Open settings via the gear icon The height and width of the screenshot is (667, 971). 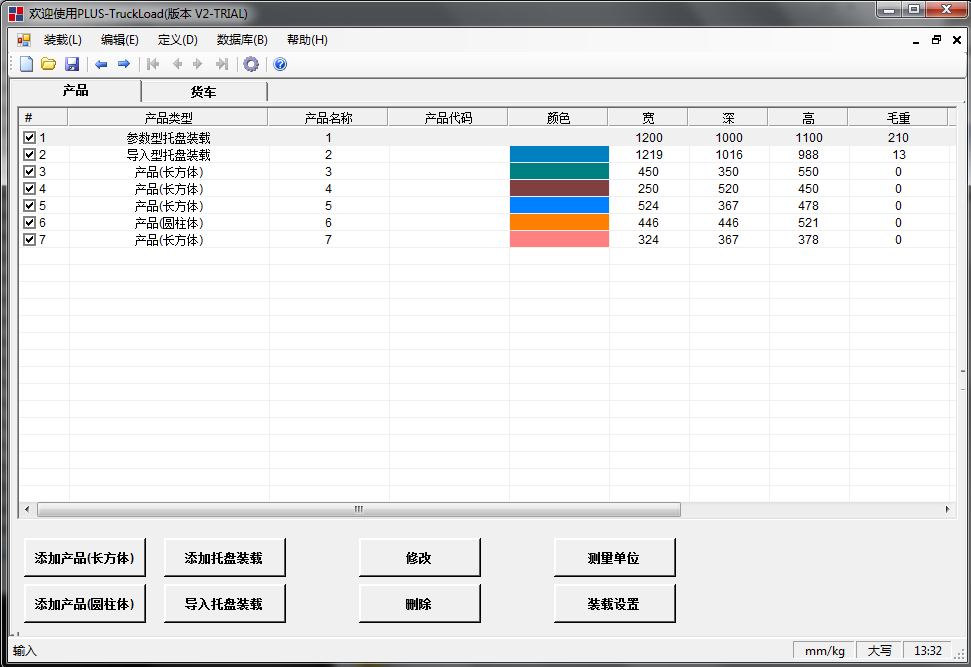pyautogui.click(x=251, y=64)
